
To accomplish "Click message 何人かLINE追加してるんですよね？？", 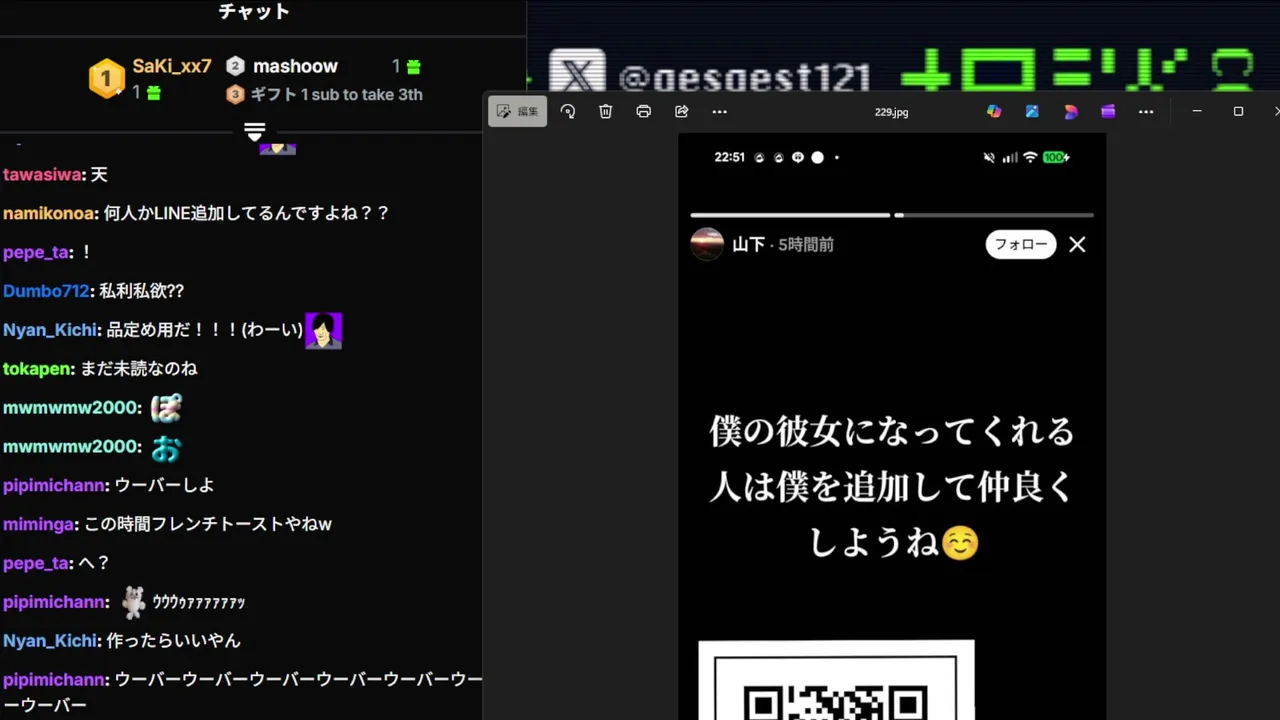I will [246, 213].
